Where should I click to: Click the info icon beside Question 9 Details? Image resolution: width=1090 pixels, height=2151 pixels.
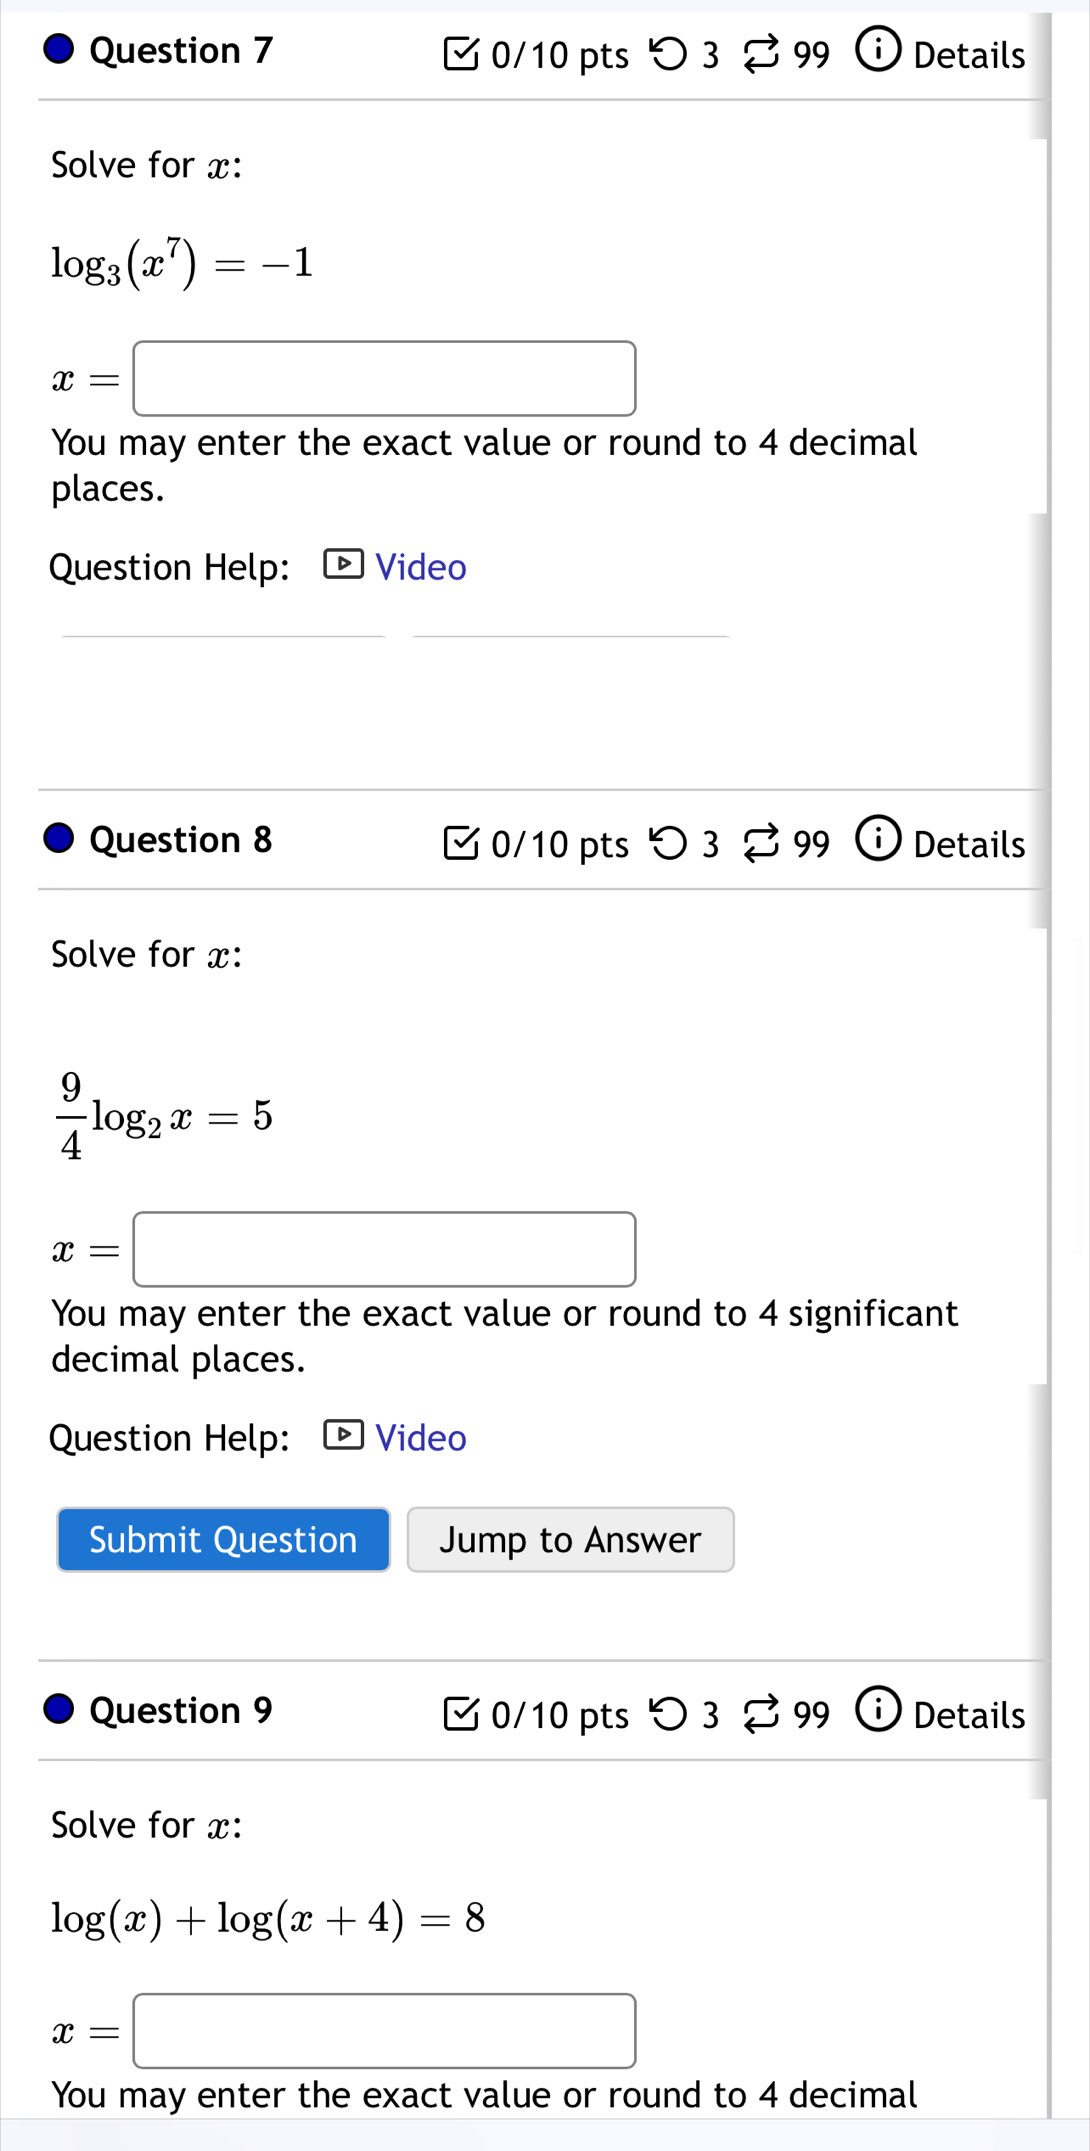pos(877,1710)
